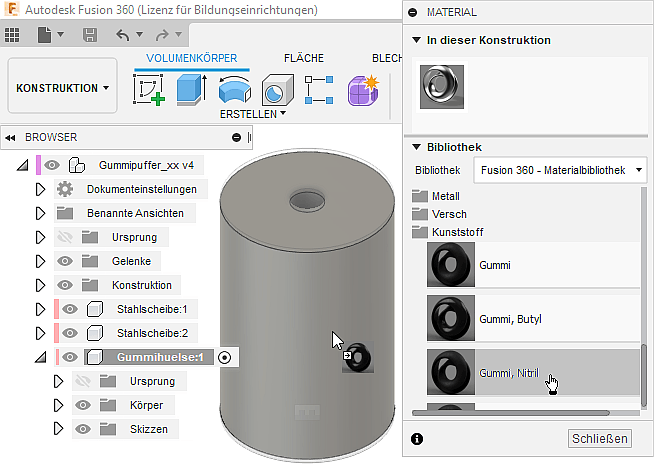Image resolution: width=654 pixels, height=465 pixels.
Task: Click the Save floppy disk icon
Action: point(90,35)
